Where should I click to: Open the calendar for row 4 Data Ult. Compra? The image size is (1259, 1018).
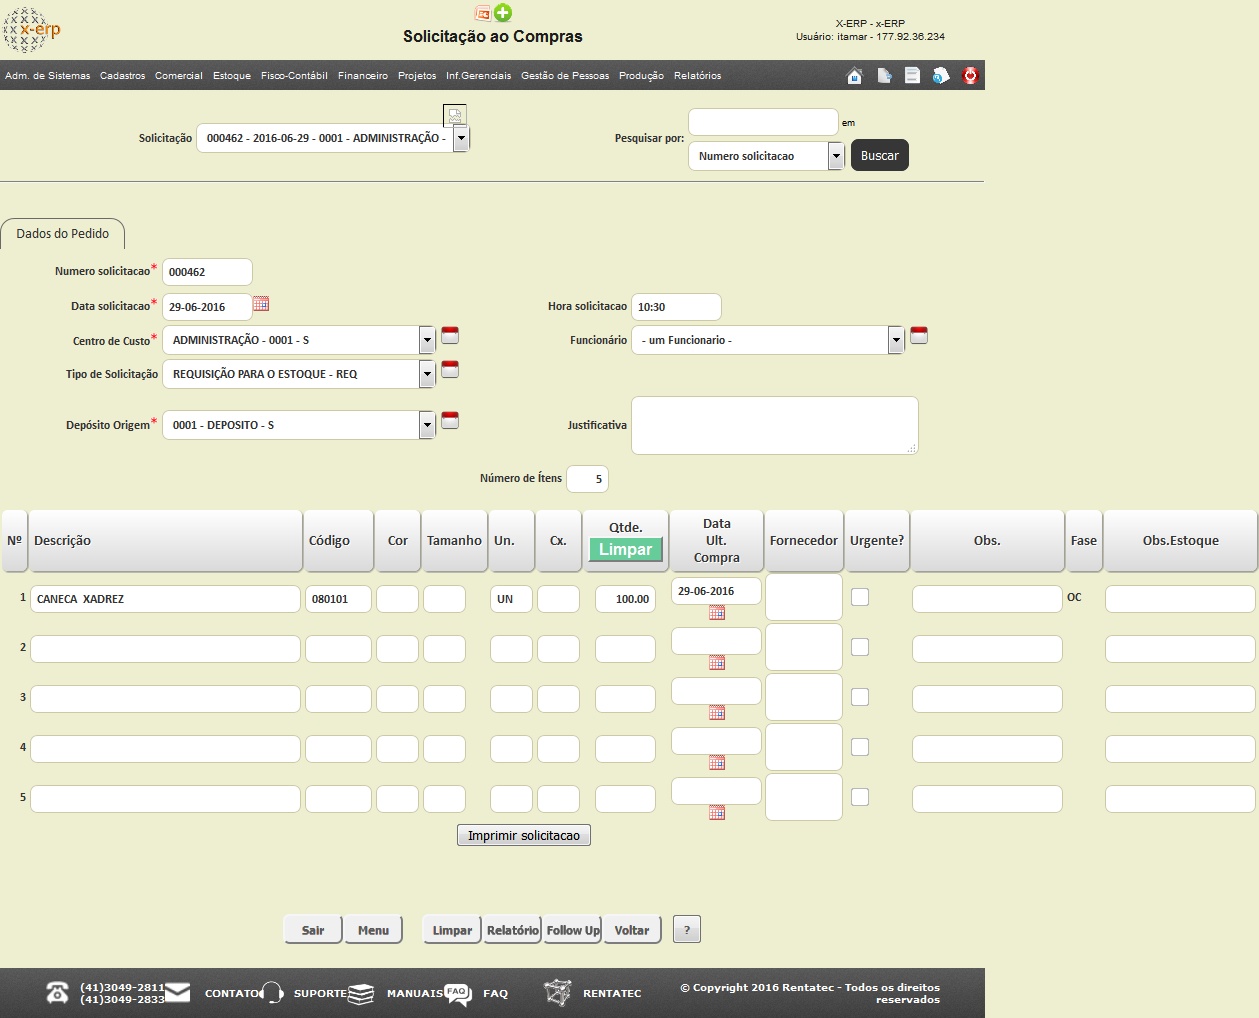pyautogui.click(x=717, y=763)
